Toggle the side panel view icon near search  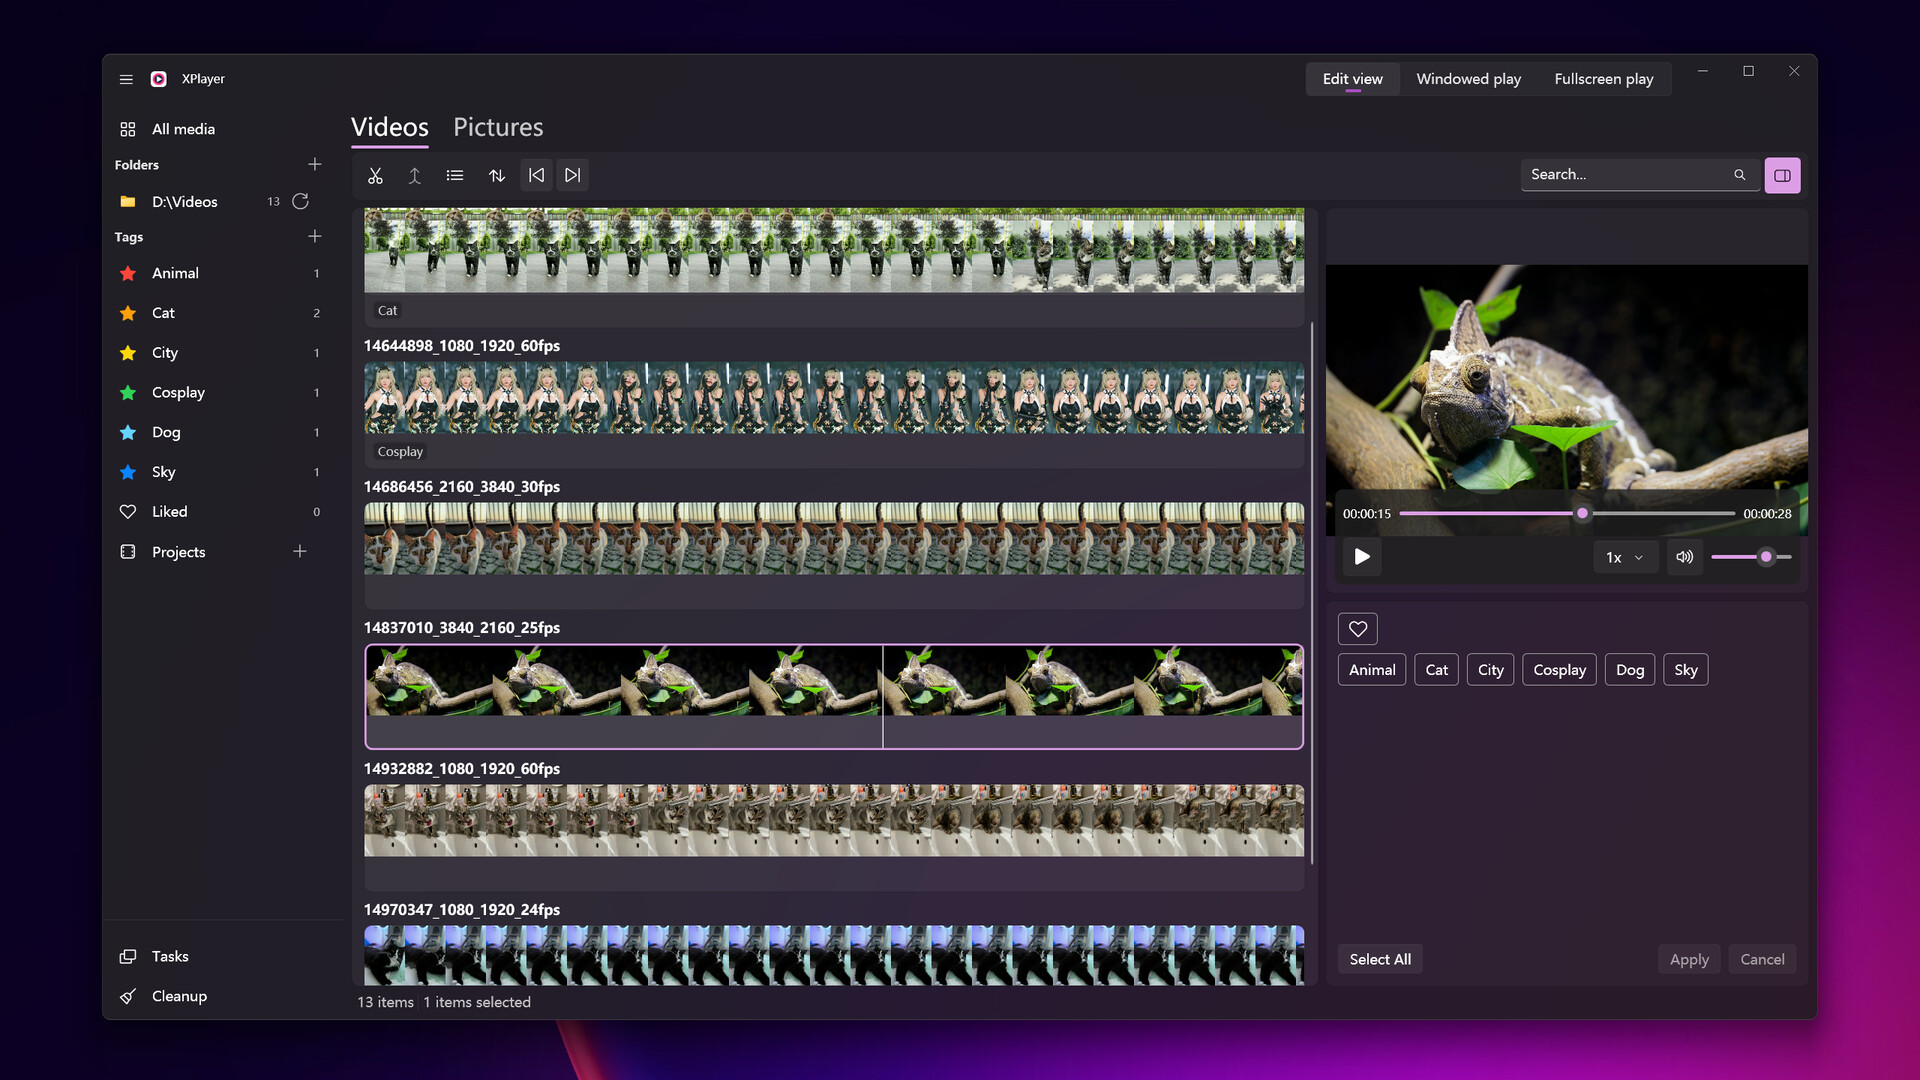(x=1782, y=175)
